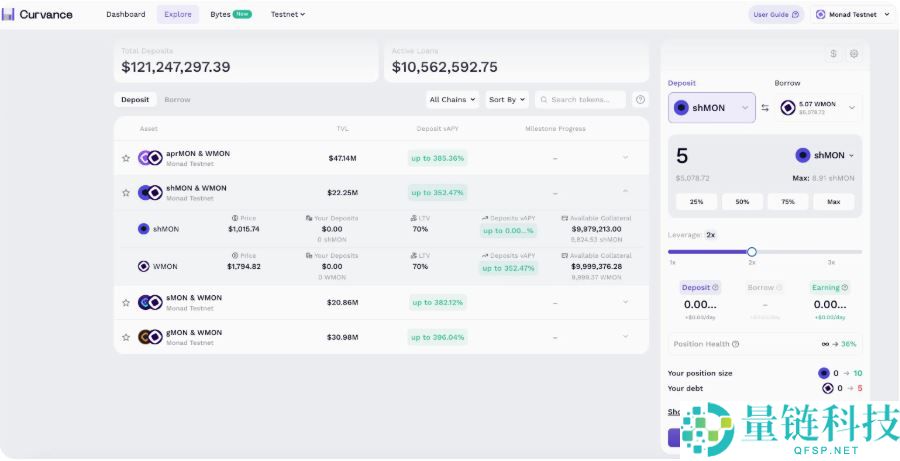Open the All Chains dropdown
The image size is (900, 461).
452,100
